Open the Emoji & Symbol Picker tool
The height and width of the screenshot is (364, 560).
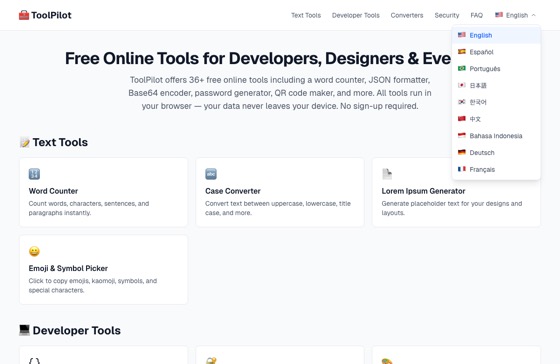click(x=104, y=270)
